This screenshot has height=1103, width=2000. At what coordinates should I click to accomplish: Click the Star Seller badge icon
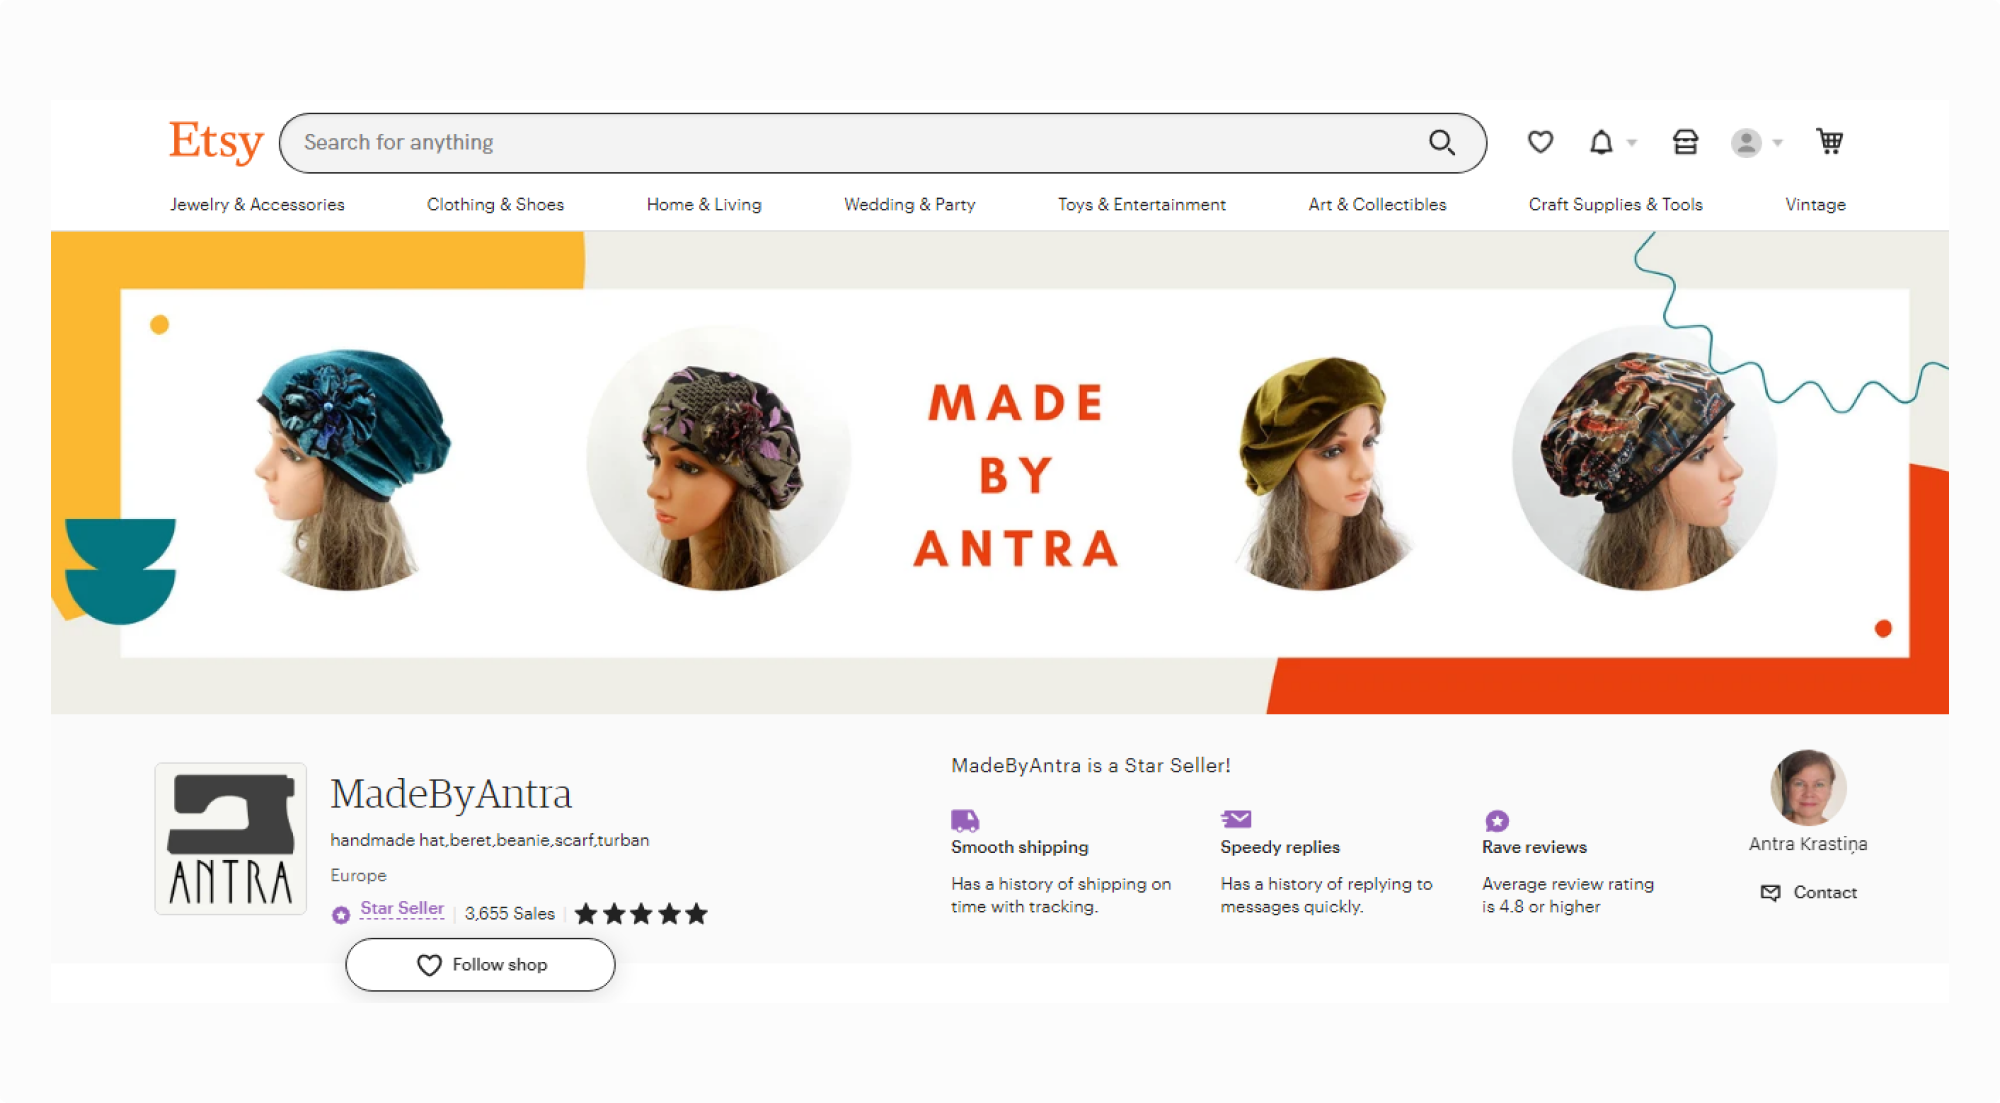click(341, 914)
